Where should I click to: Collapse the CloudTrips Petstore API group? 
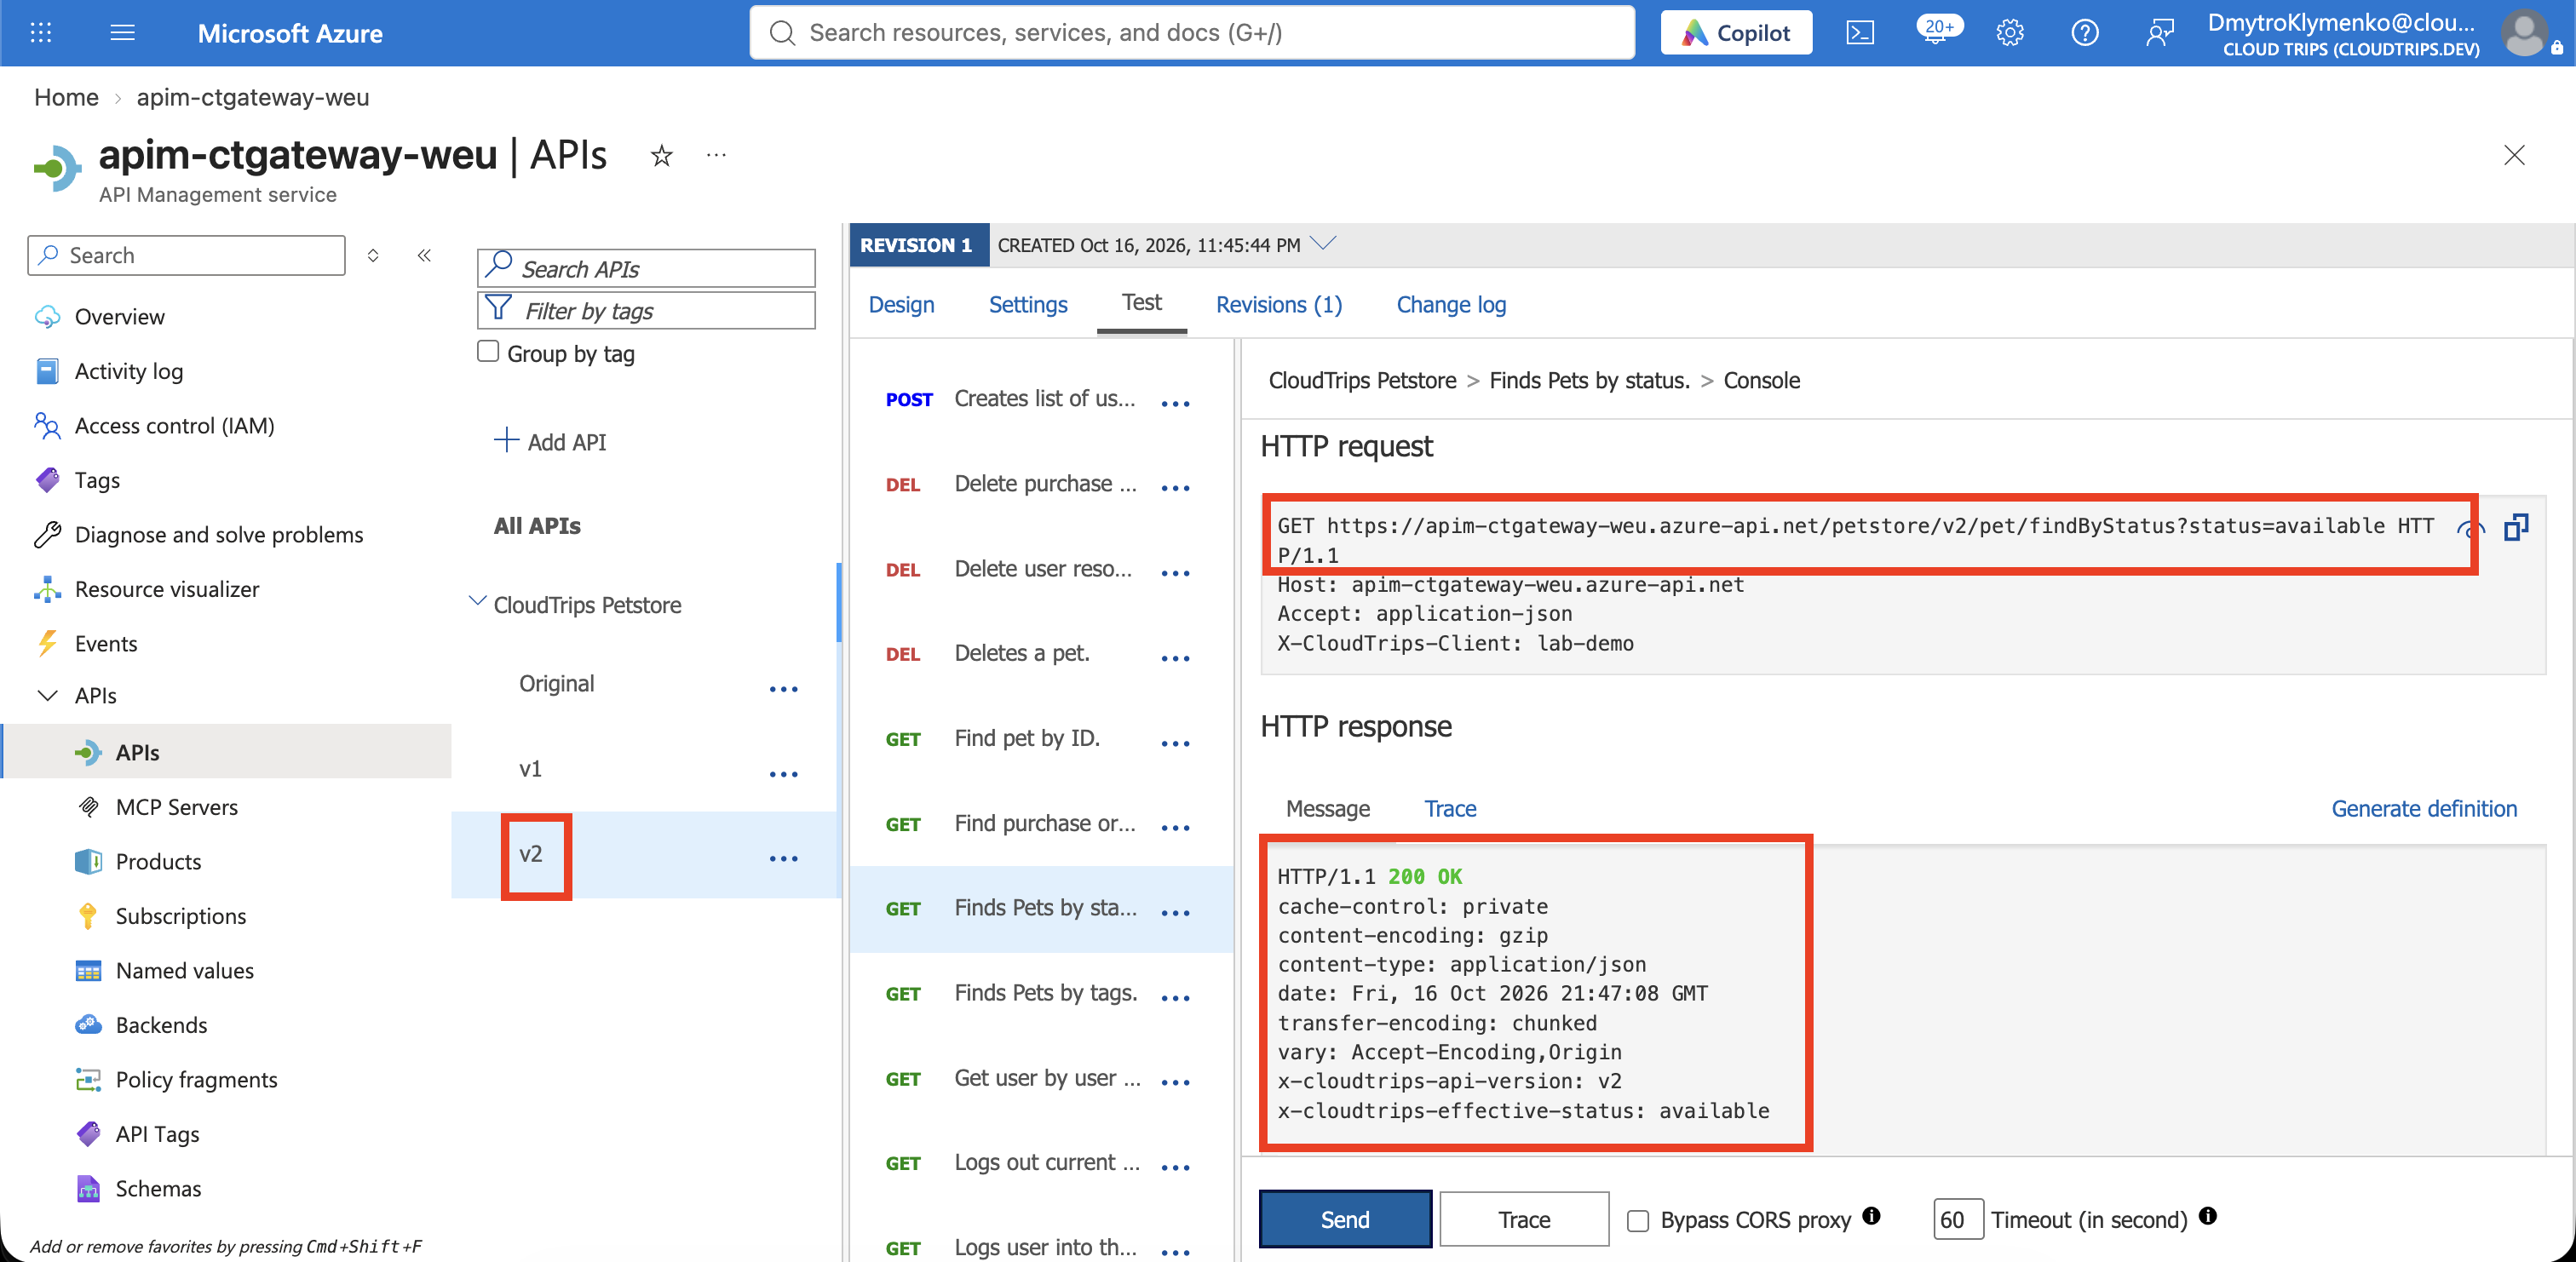coord(478,602)
